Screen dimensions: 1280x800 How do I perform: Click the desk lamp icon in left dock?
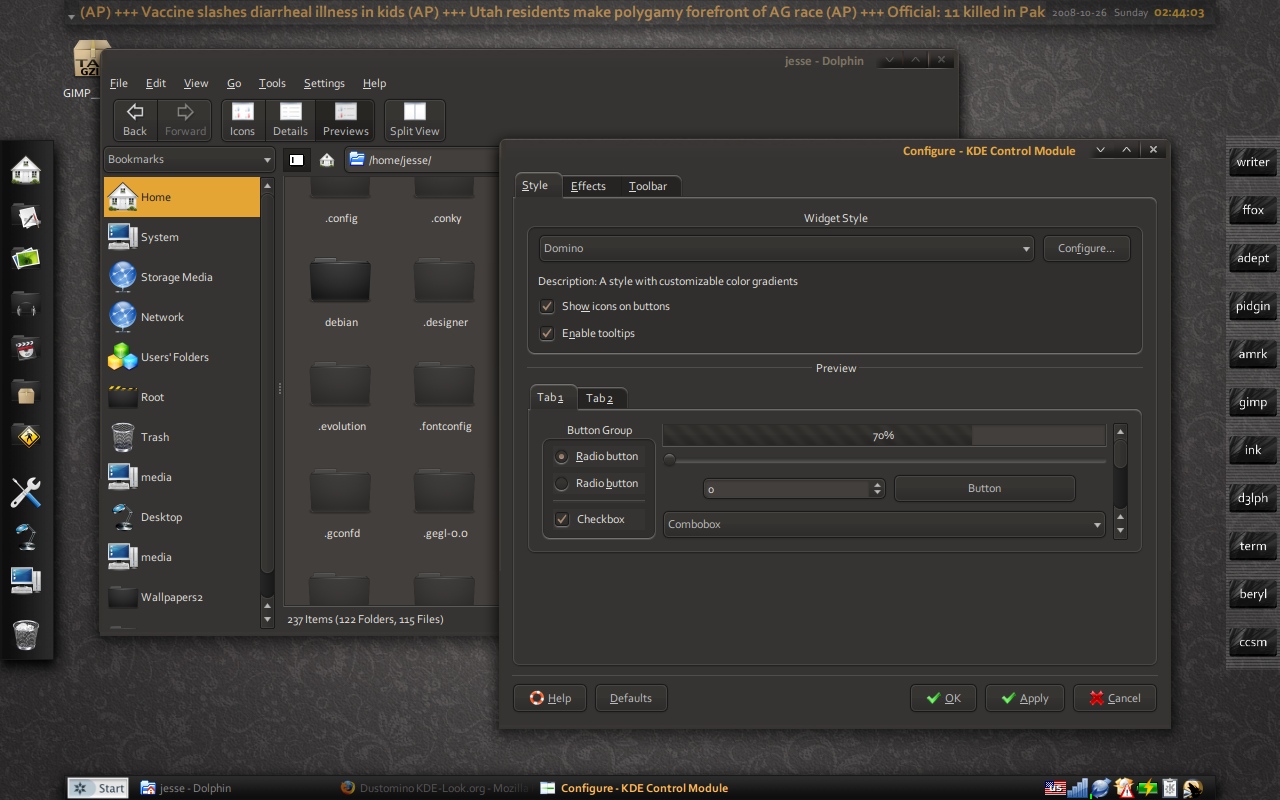coord(26,536)
